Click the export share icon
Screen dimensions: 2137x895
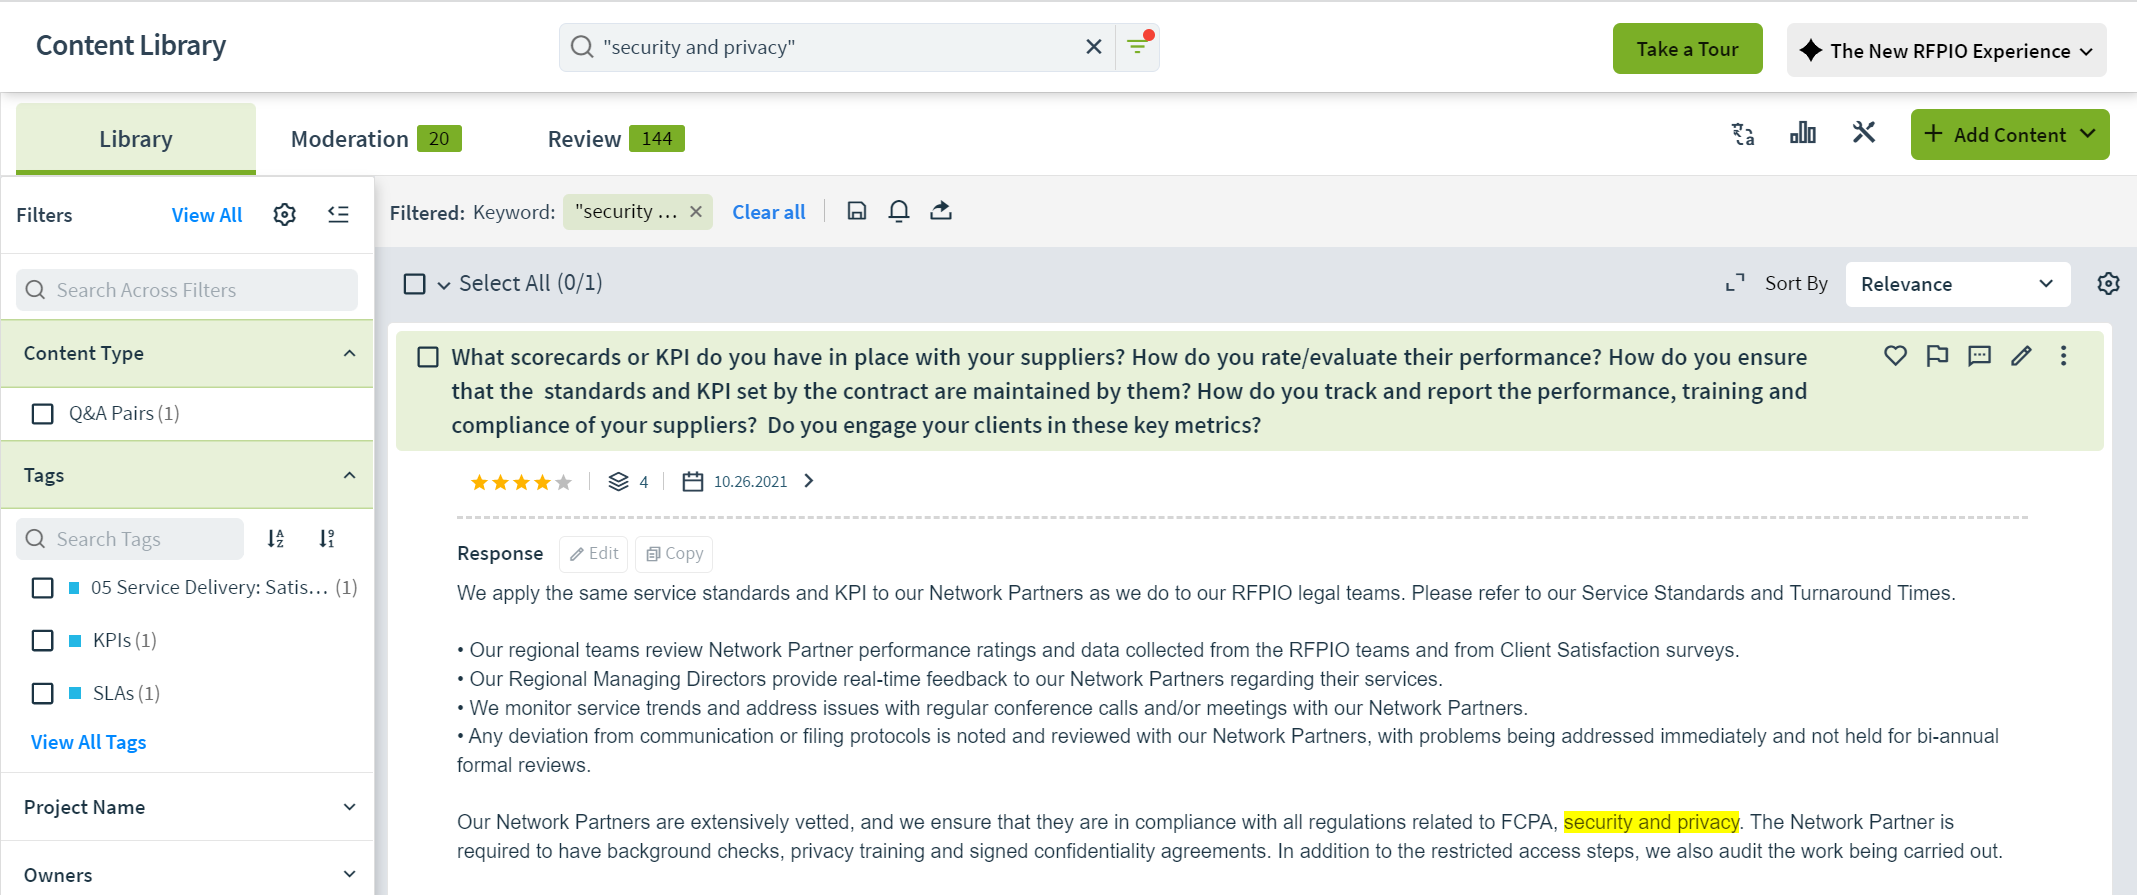click(941, 211)
